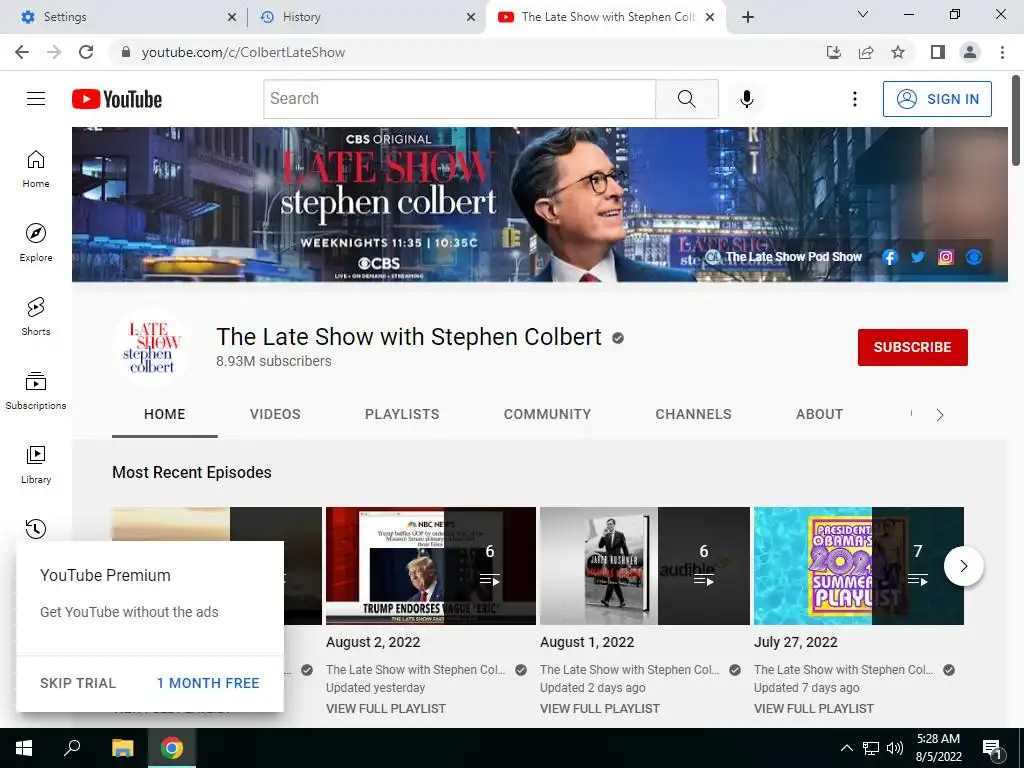Click 1 MONTH FREE offer

pos(208,683)
